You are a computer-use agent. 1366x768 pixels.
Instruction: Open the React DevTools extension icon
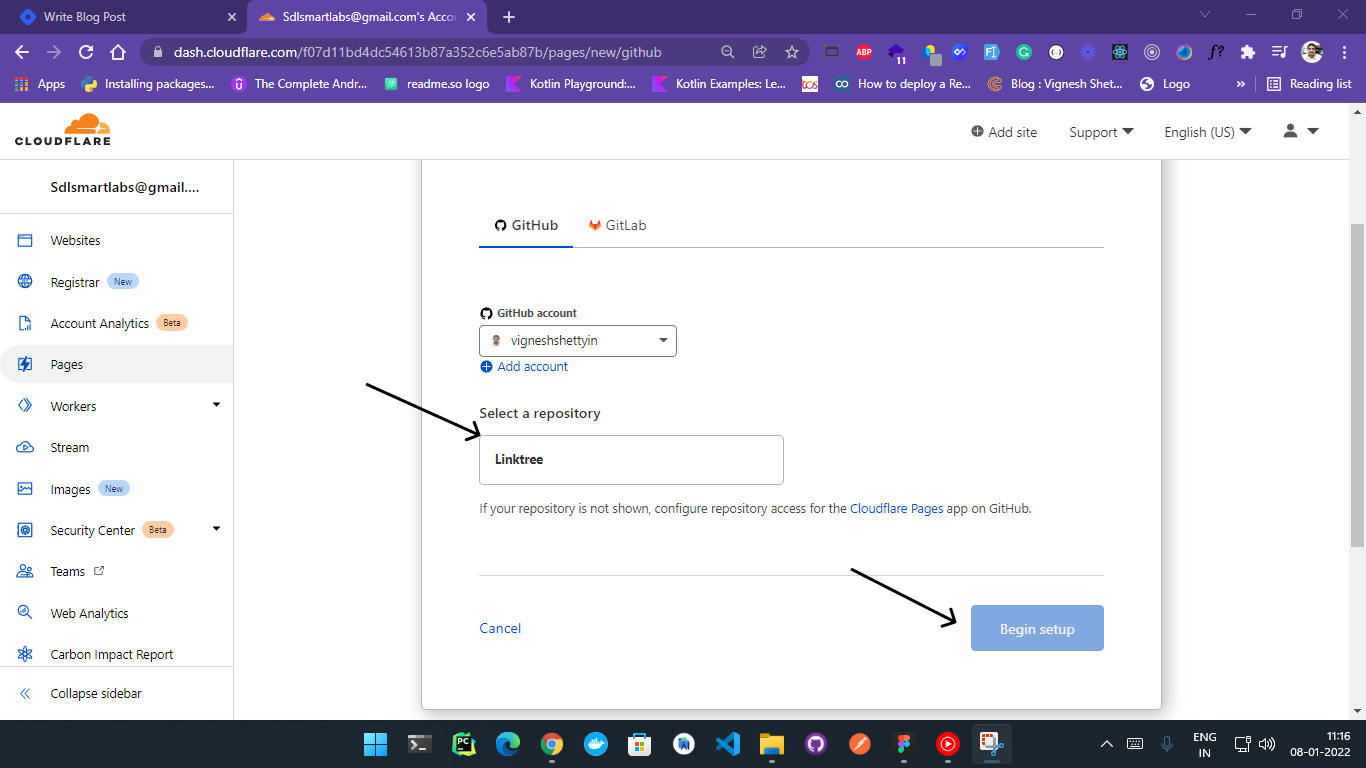[x=1120, y=52]
